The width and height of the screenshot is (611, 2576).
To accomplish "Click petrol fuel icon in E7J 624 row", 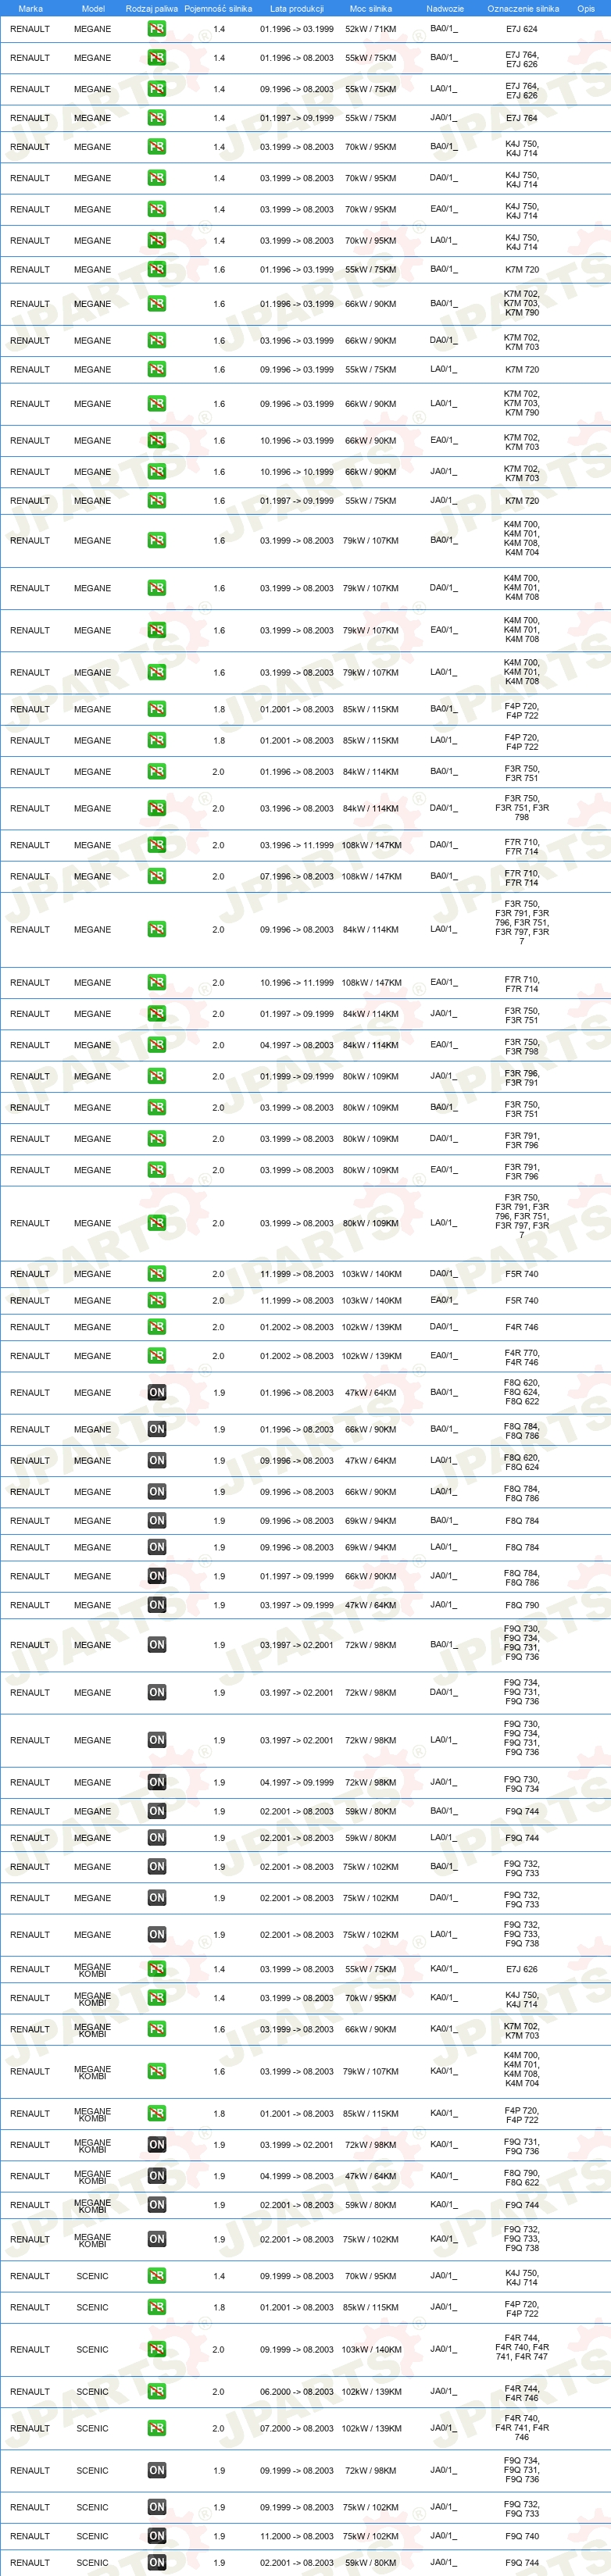I will [157, 29].
